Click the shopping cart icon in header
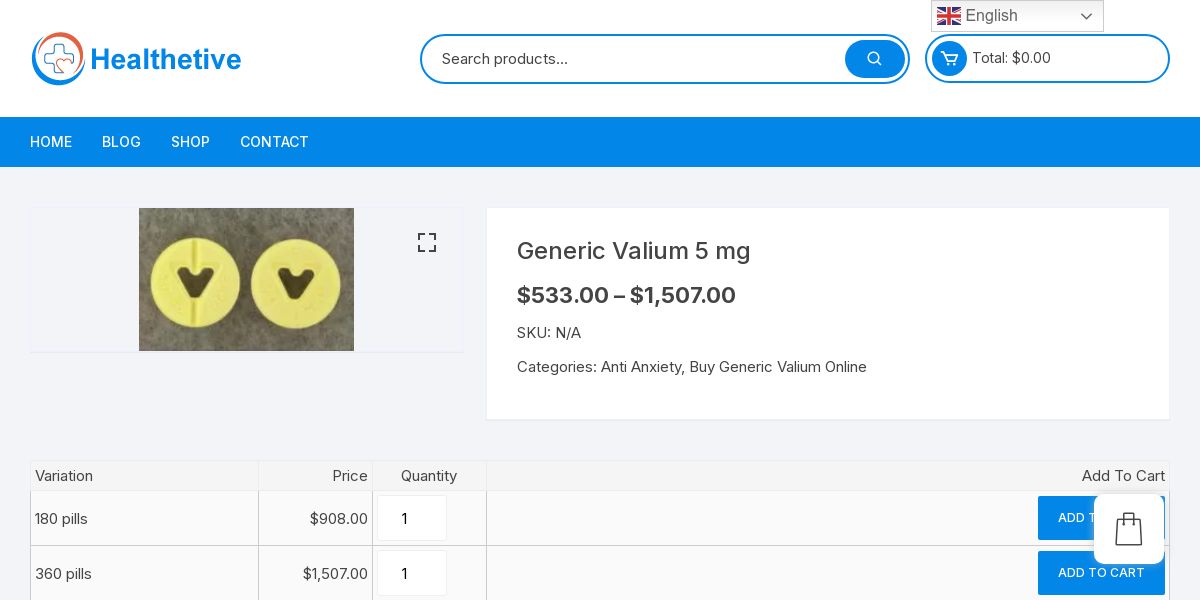This screenshot has height=600, width=1200. (x=949, y=58)
